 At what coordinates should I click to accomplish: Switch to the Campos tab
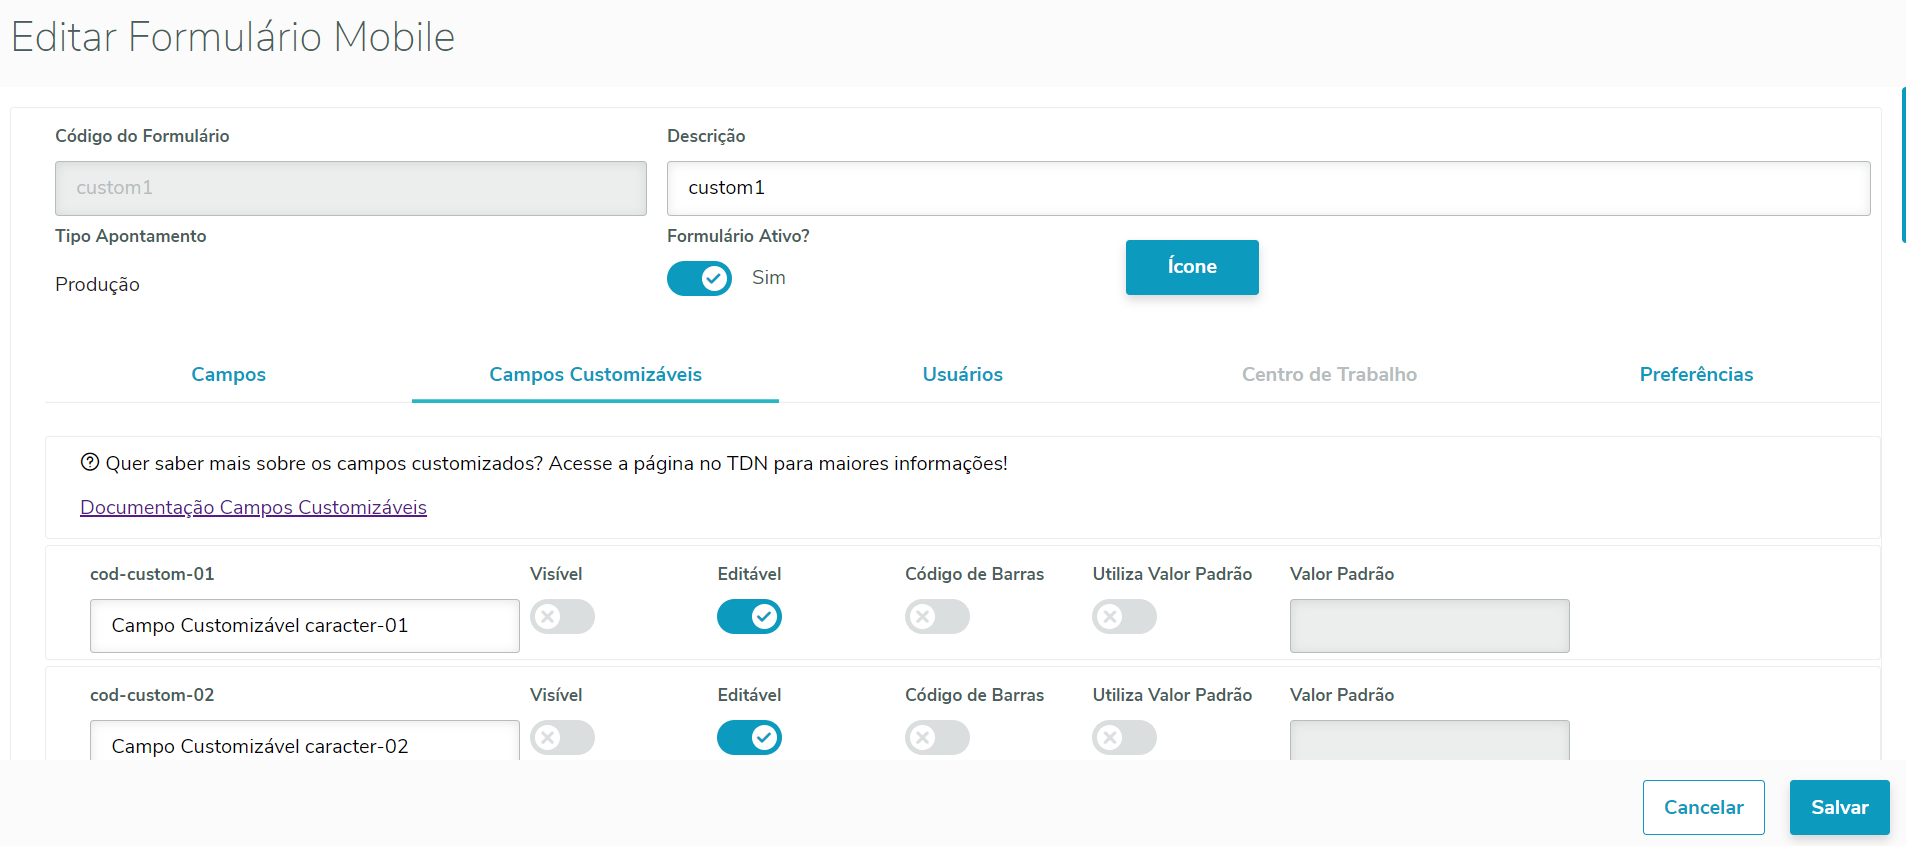(x=228, y=374)
